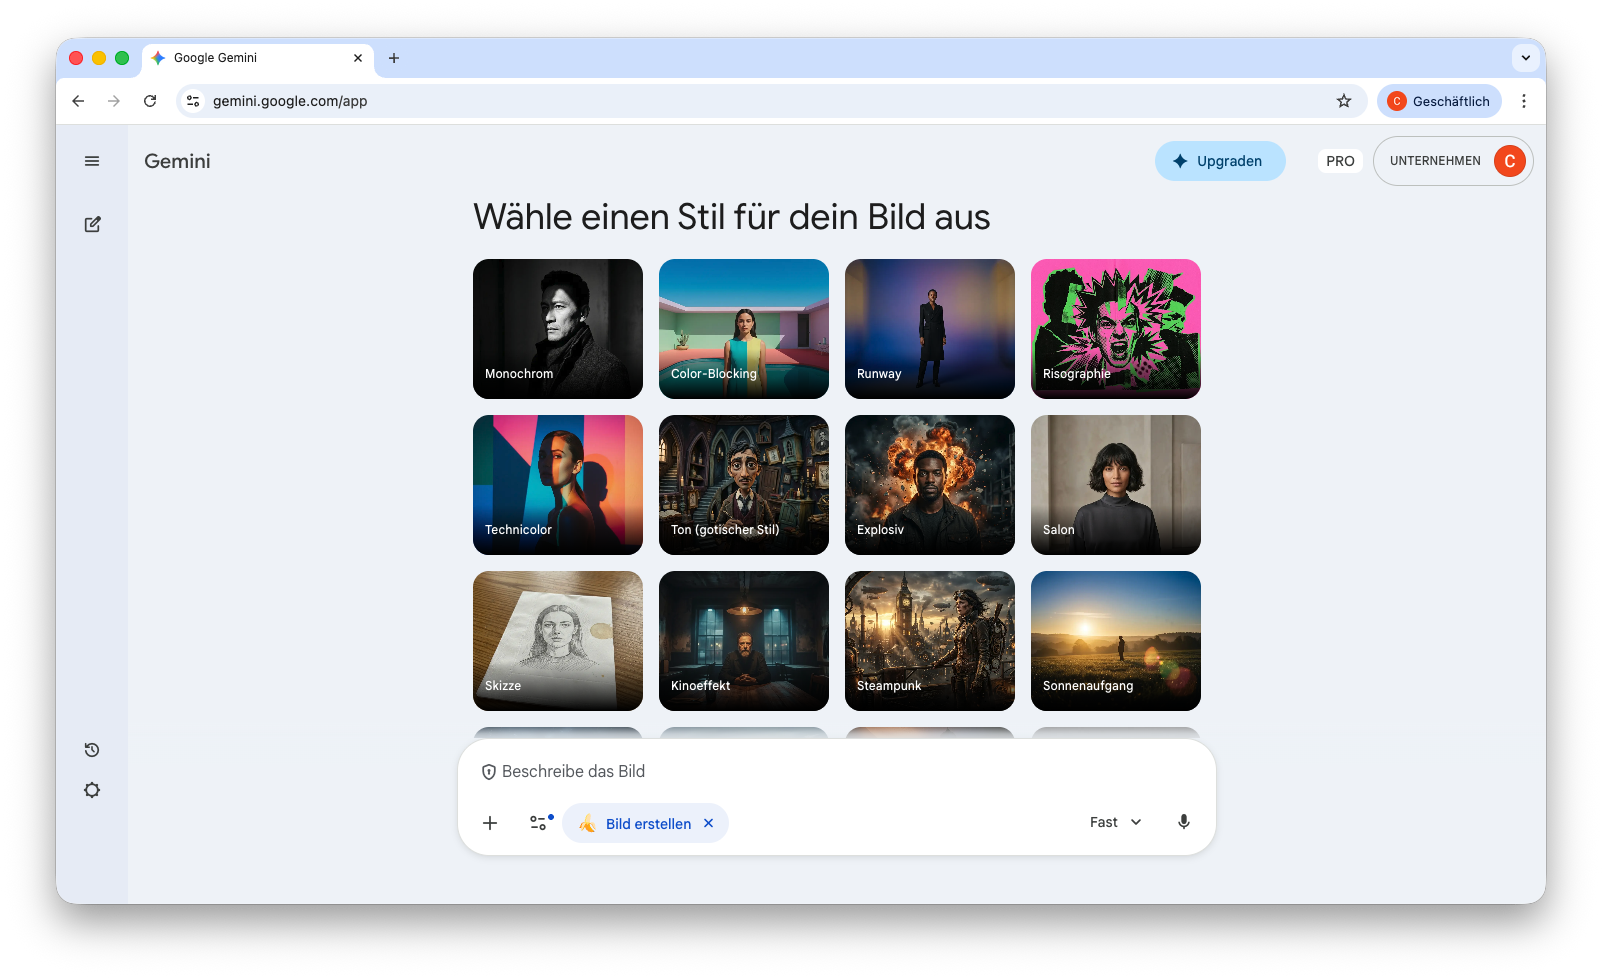Bookmark page with the star icon
Viewport: 1602px width, 978px height.
[1343, 101]
